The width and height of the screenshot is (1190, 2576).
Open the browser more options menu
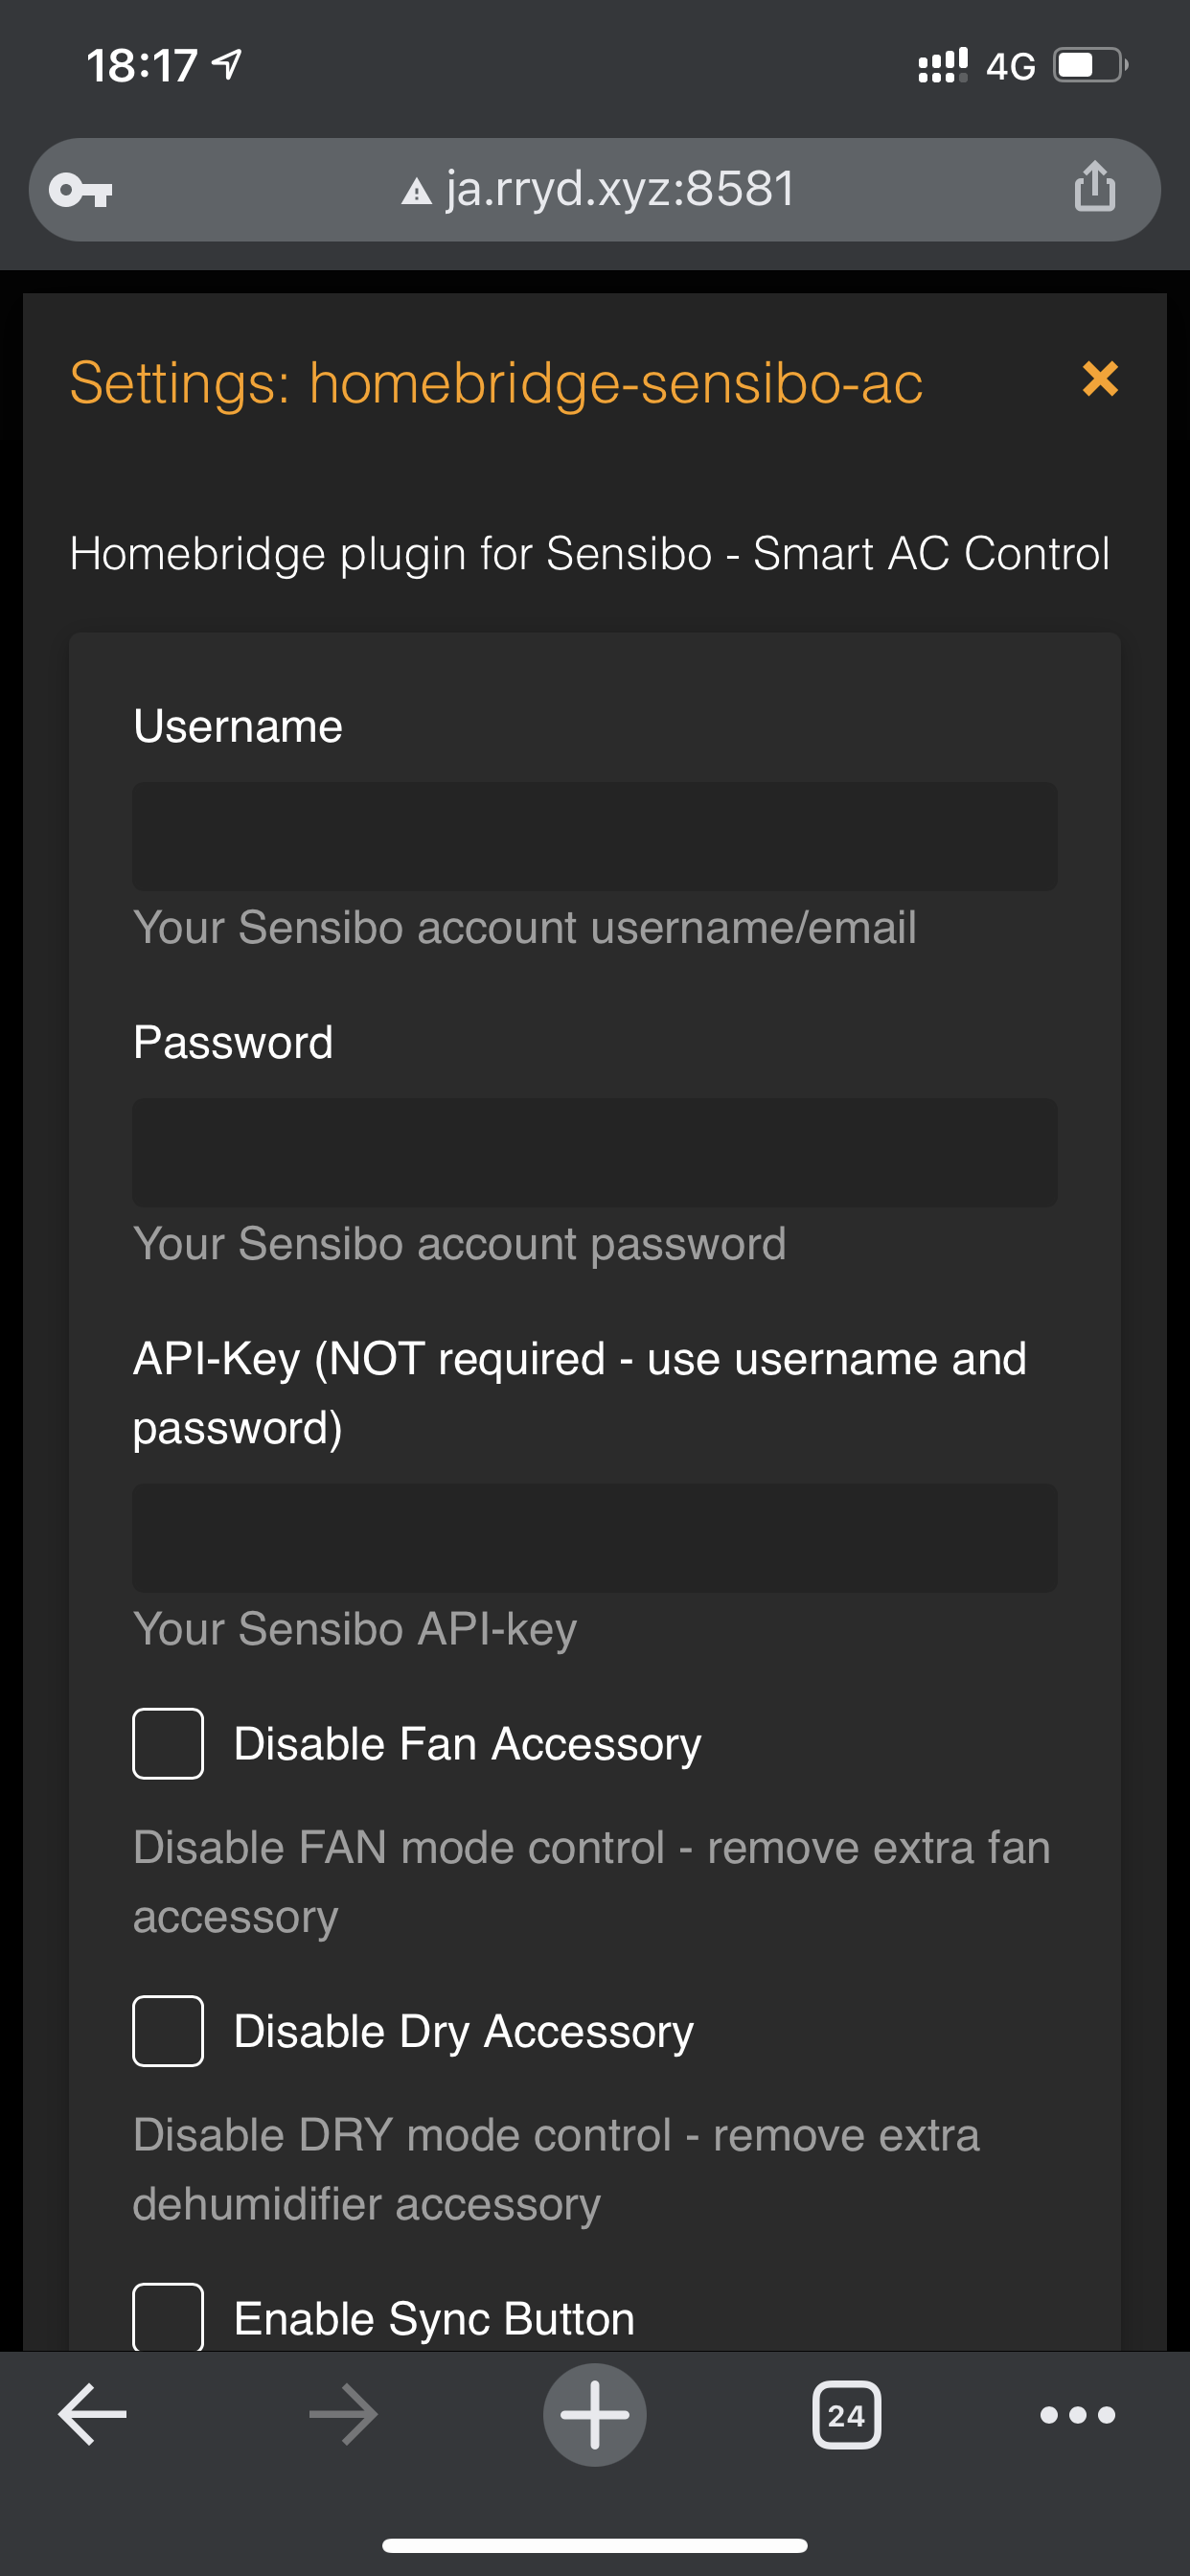1077,2415
